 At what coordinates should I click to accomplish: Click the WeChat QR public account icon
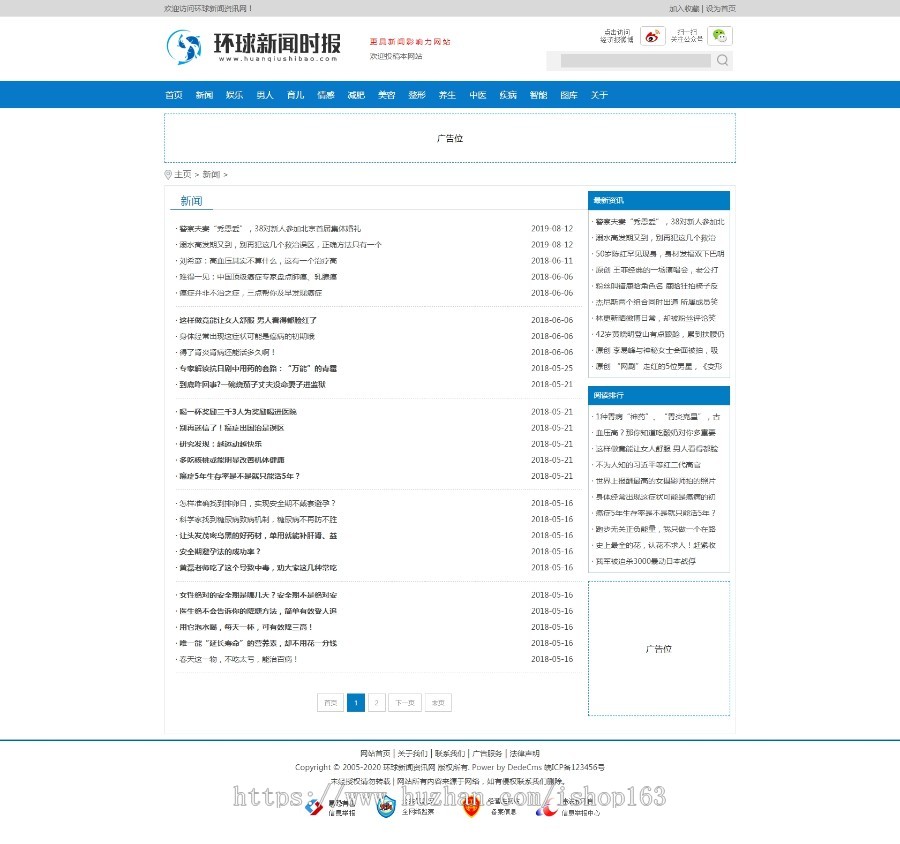718,36
